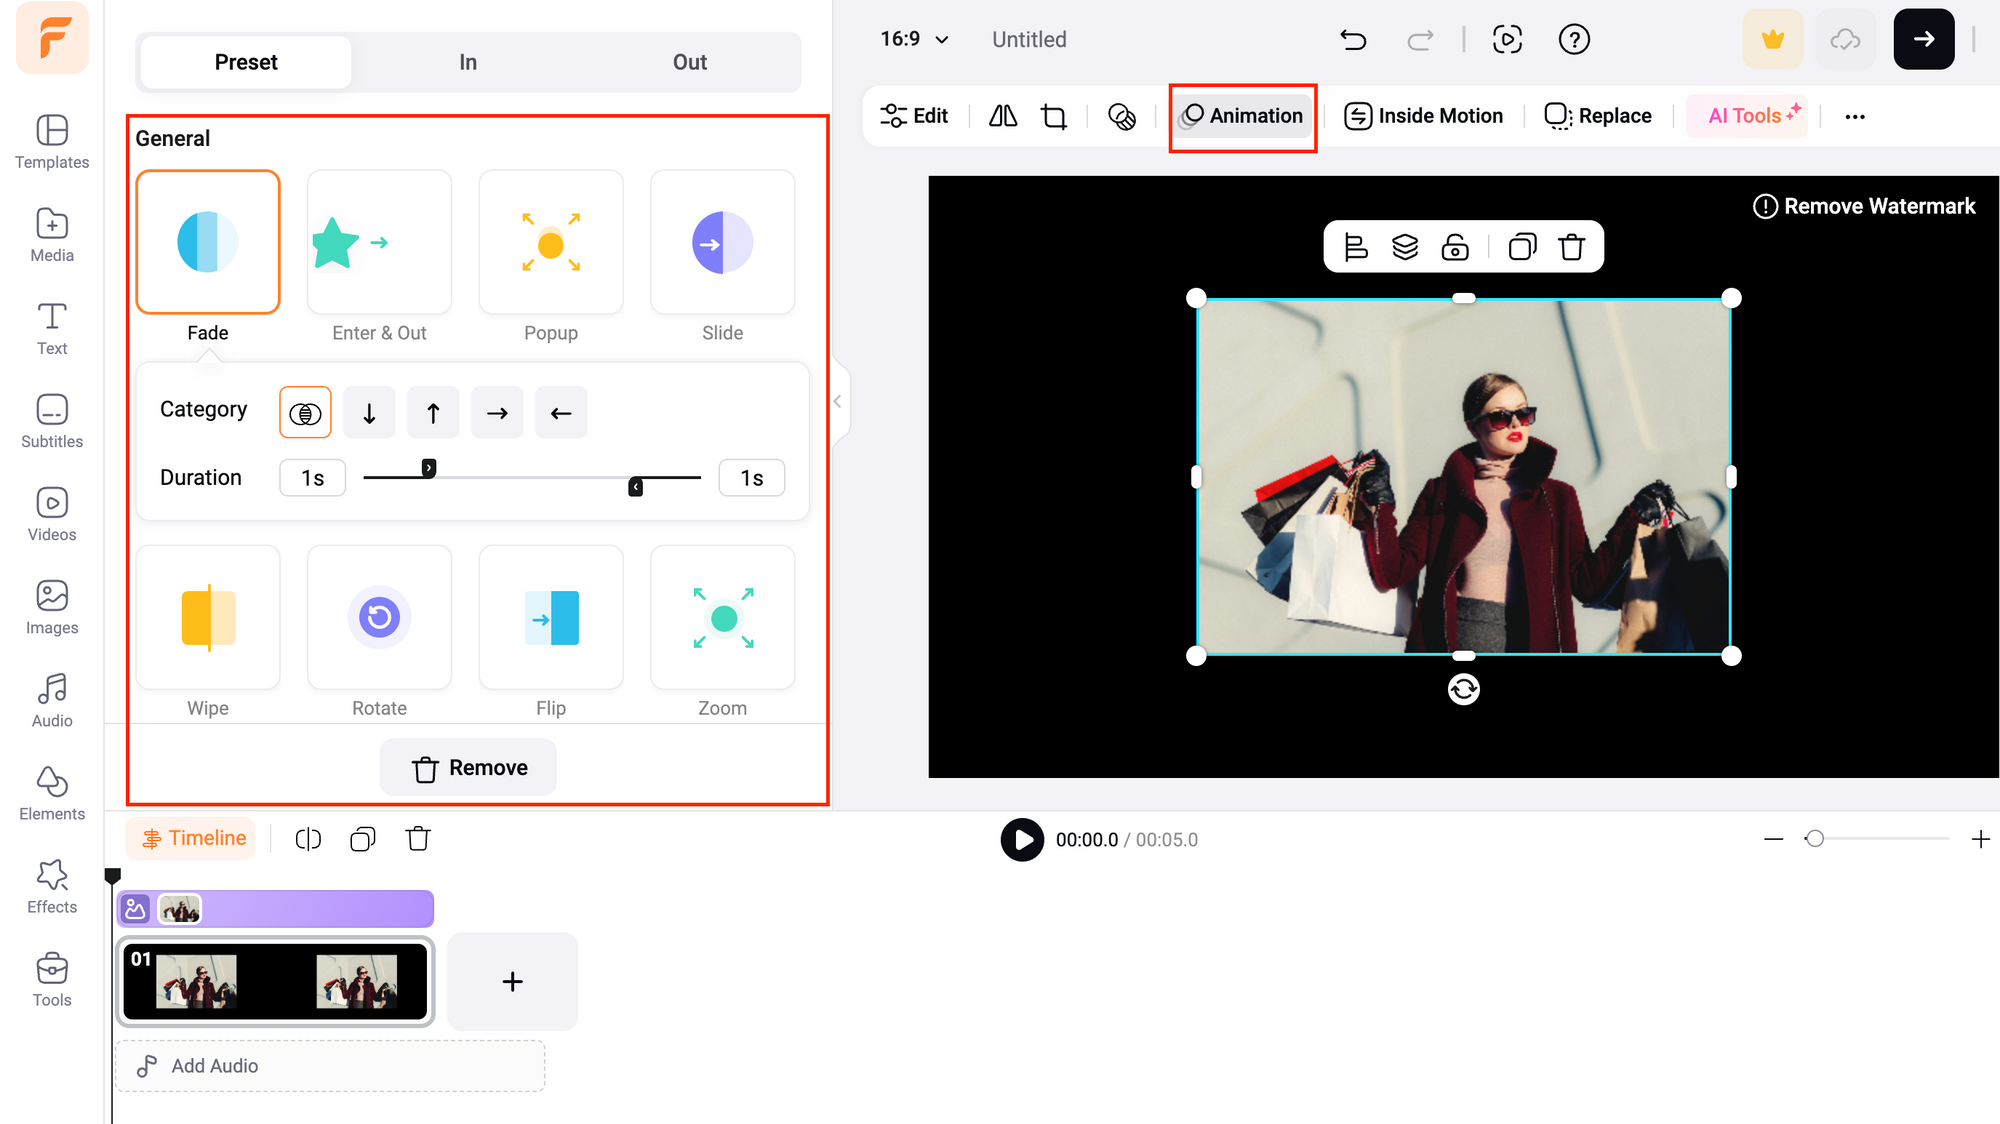Click the flip horizontal mirror icon
The height and width of the screenshot is (1124, 2000).
point(1003,116)
